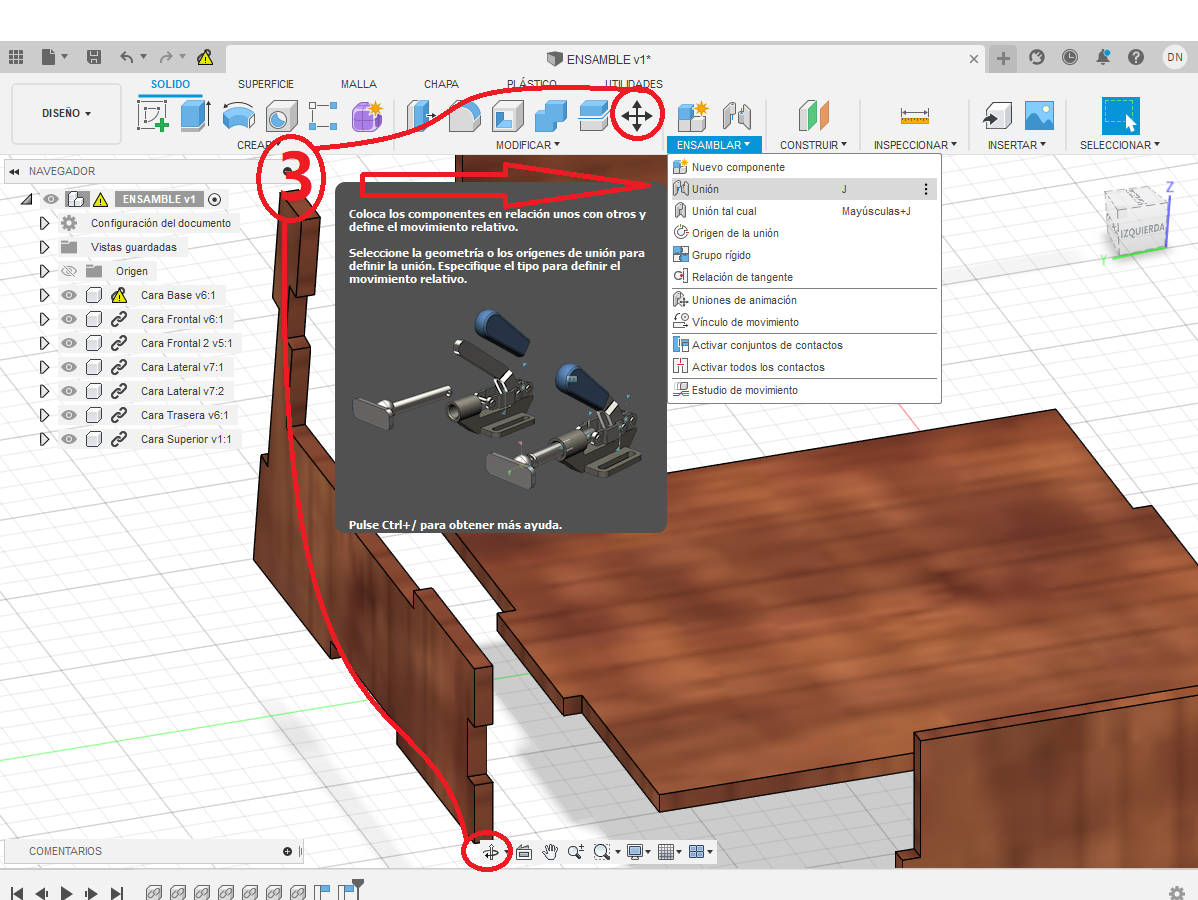Hide the Cara Frontal v6:1 component
This screenshot has width=1198, height=900.
point(69,319)
